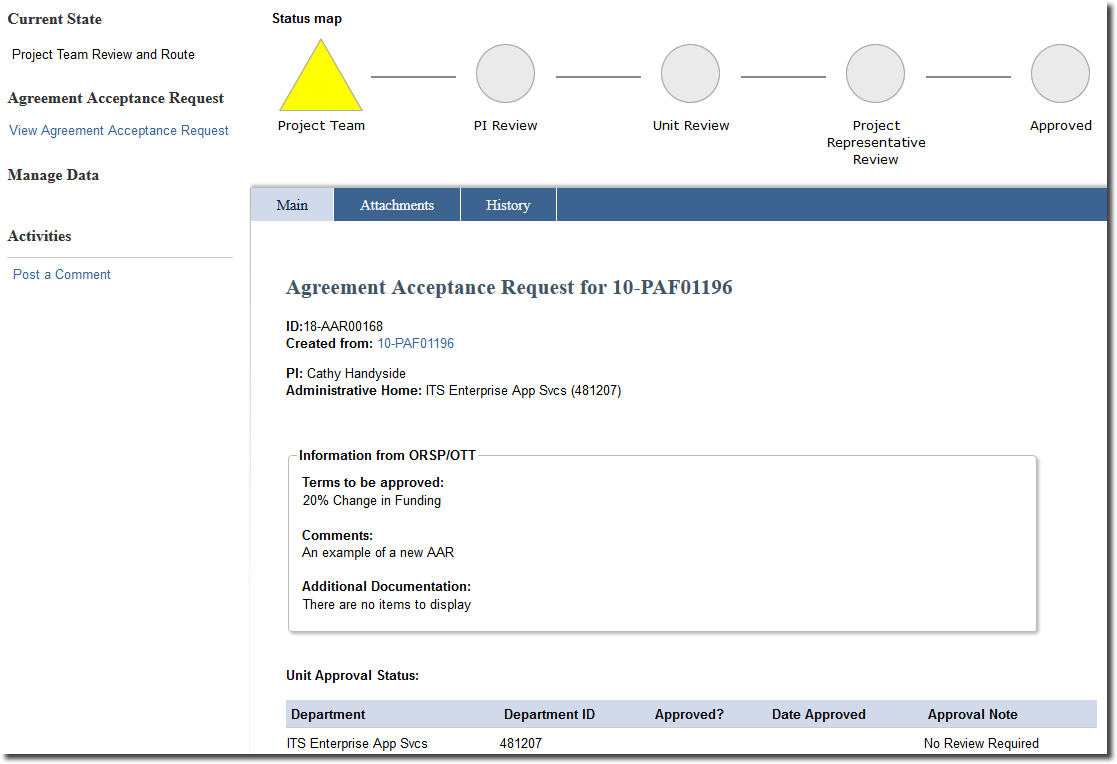Click the Status map label
This screenshot has height=764, width=1117.
pyautogui.click(x=307, y=19)
